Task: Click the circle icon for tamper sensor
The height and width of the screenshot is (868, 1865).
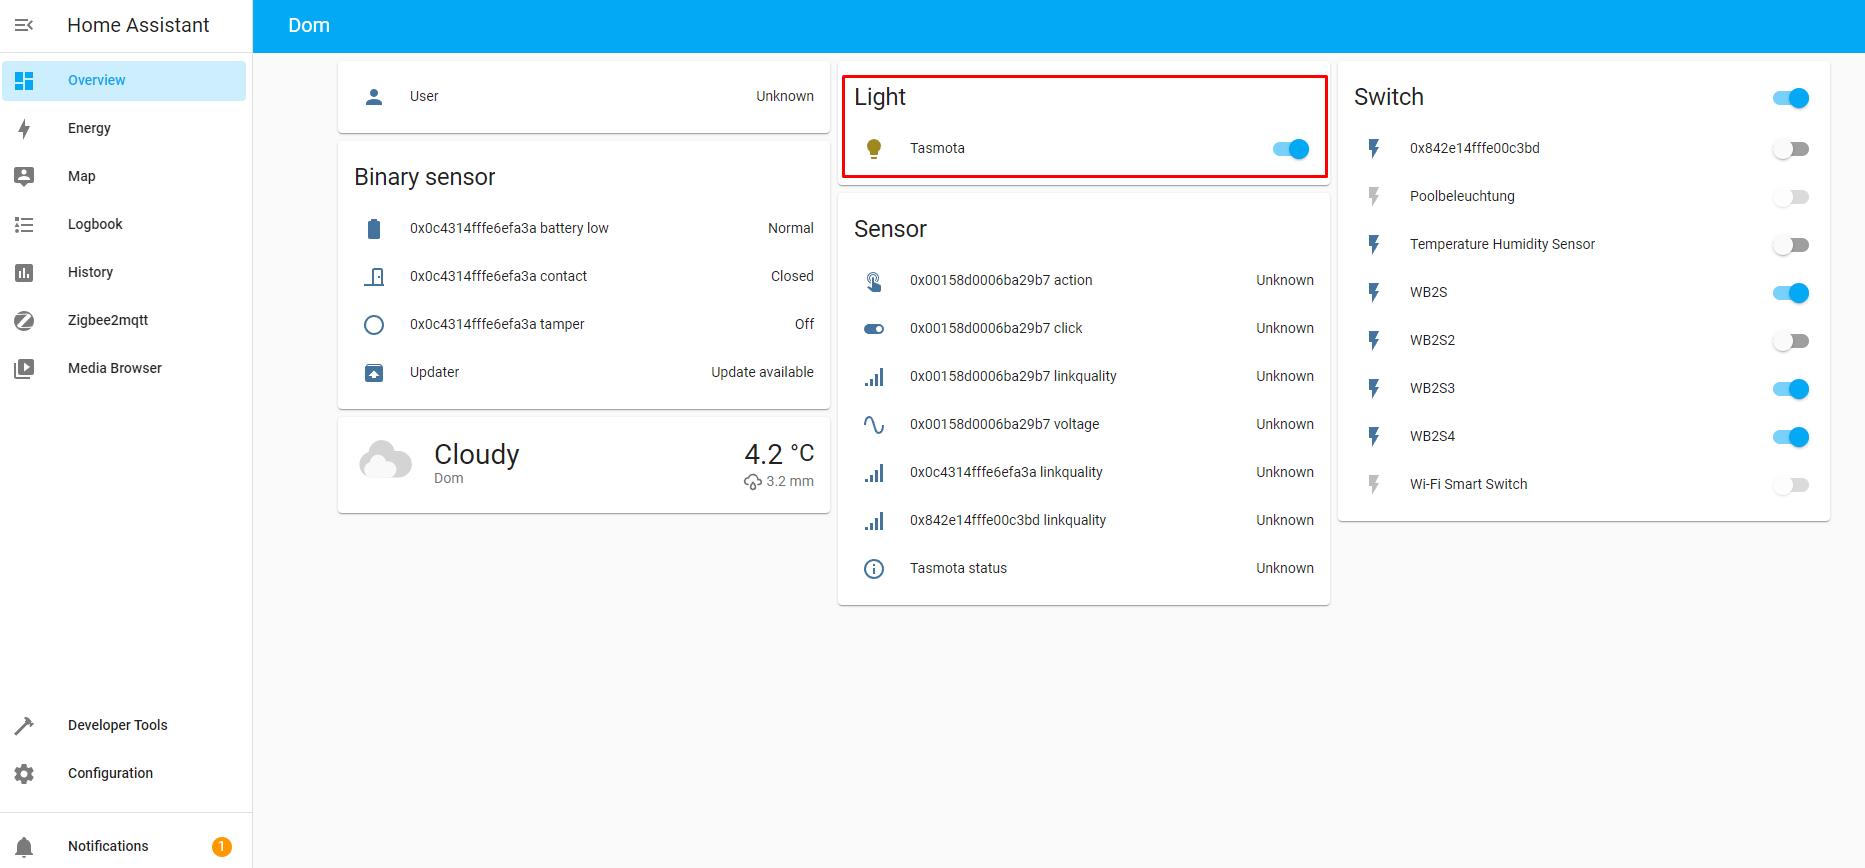Action: click(x=374, y=324)
